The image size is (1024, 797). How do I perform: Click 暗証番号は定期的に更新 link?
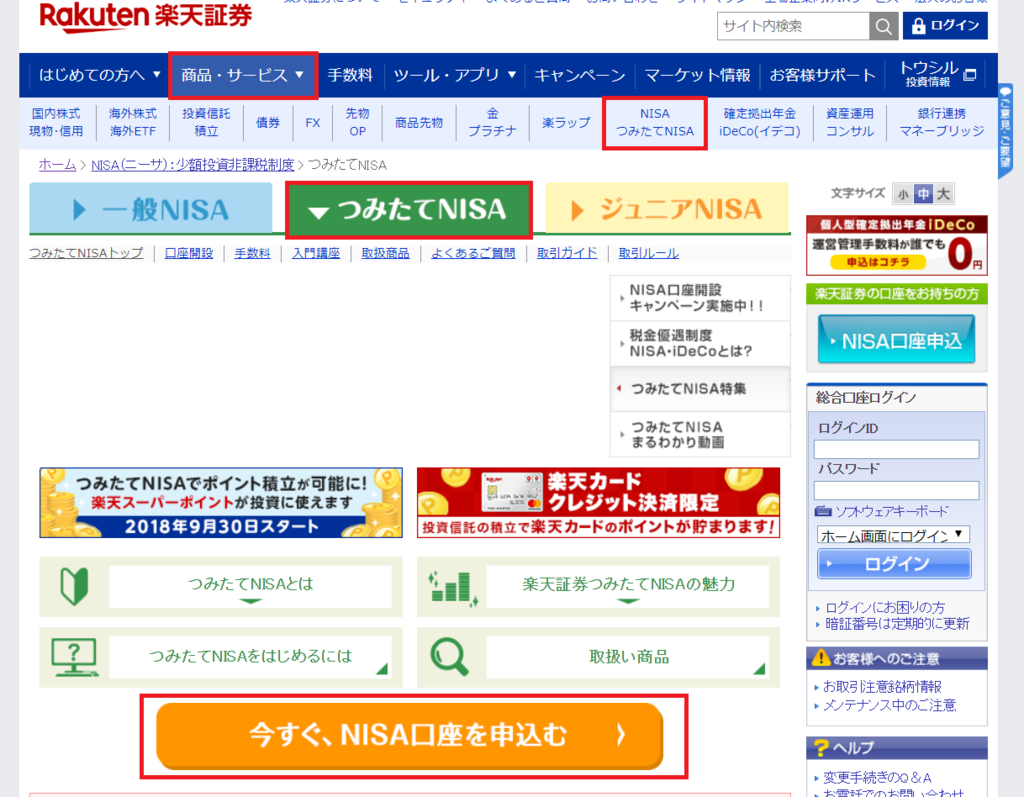pyautogui.click(x=897, y=624)
